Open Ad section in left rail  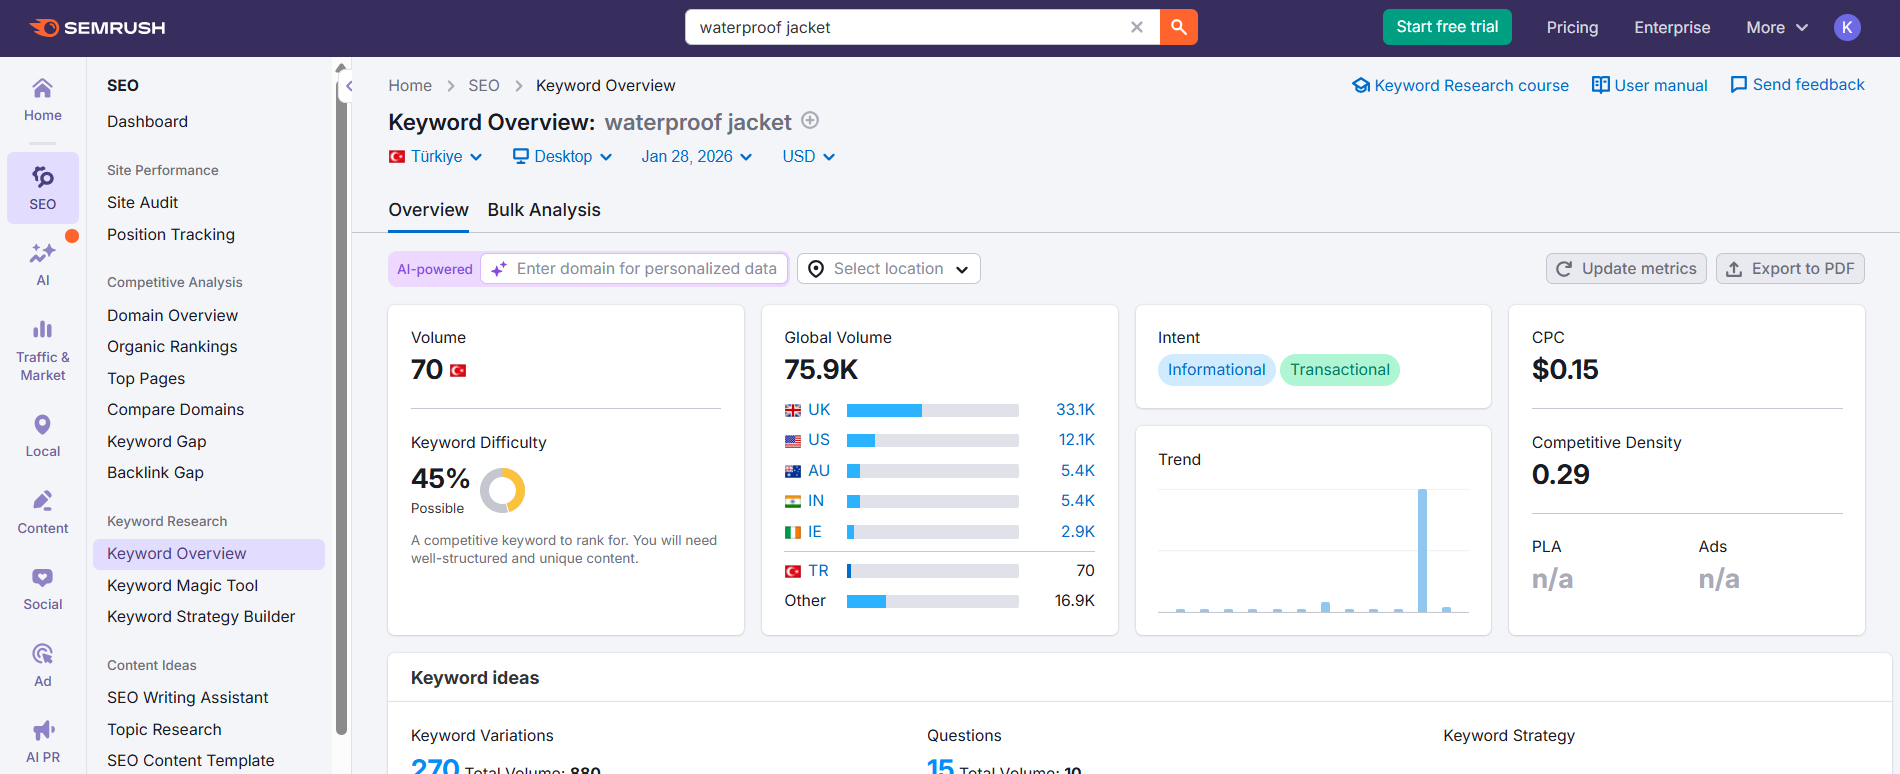tap(43, 666)
